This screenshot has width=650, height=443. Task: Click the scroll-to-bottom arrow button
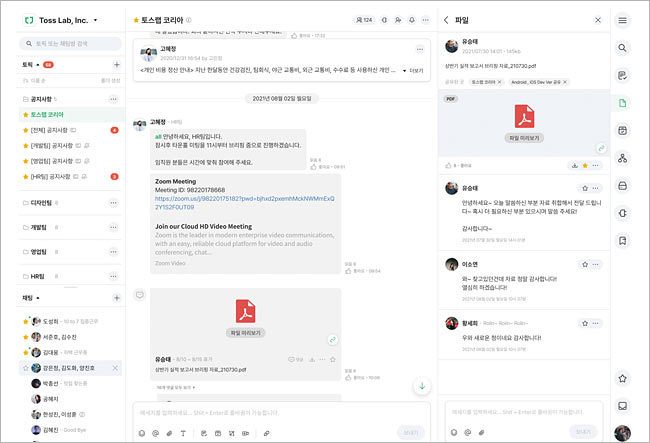pos(422,387)
